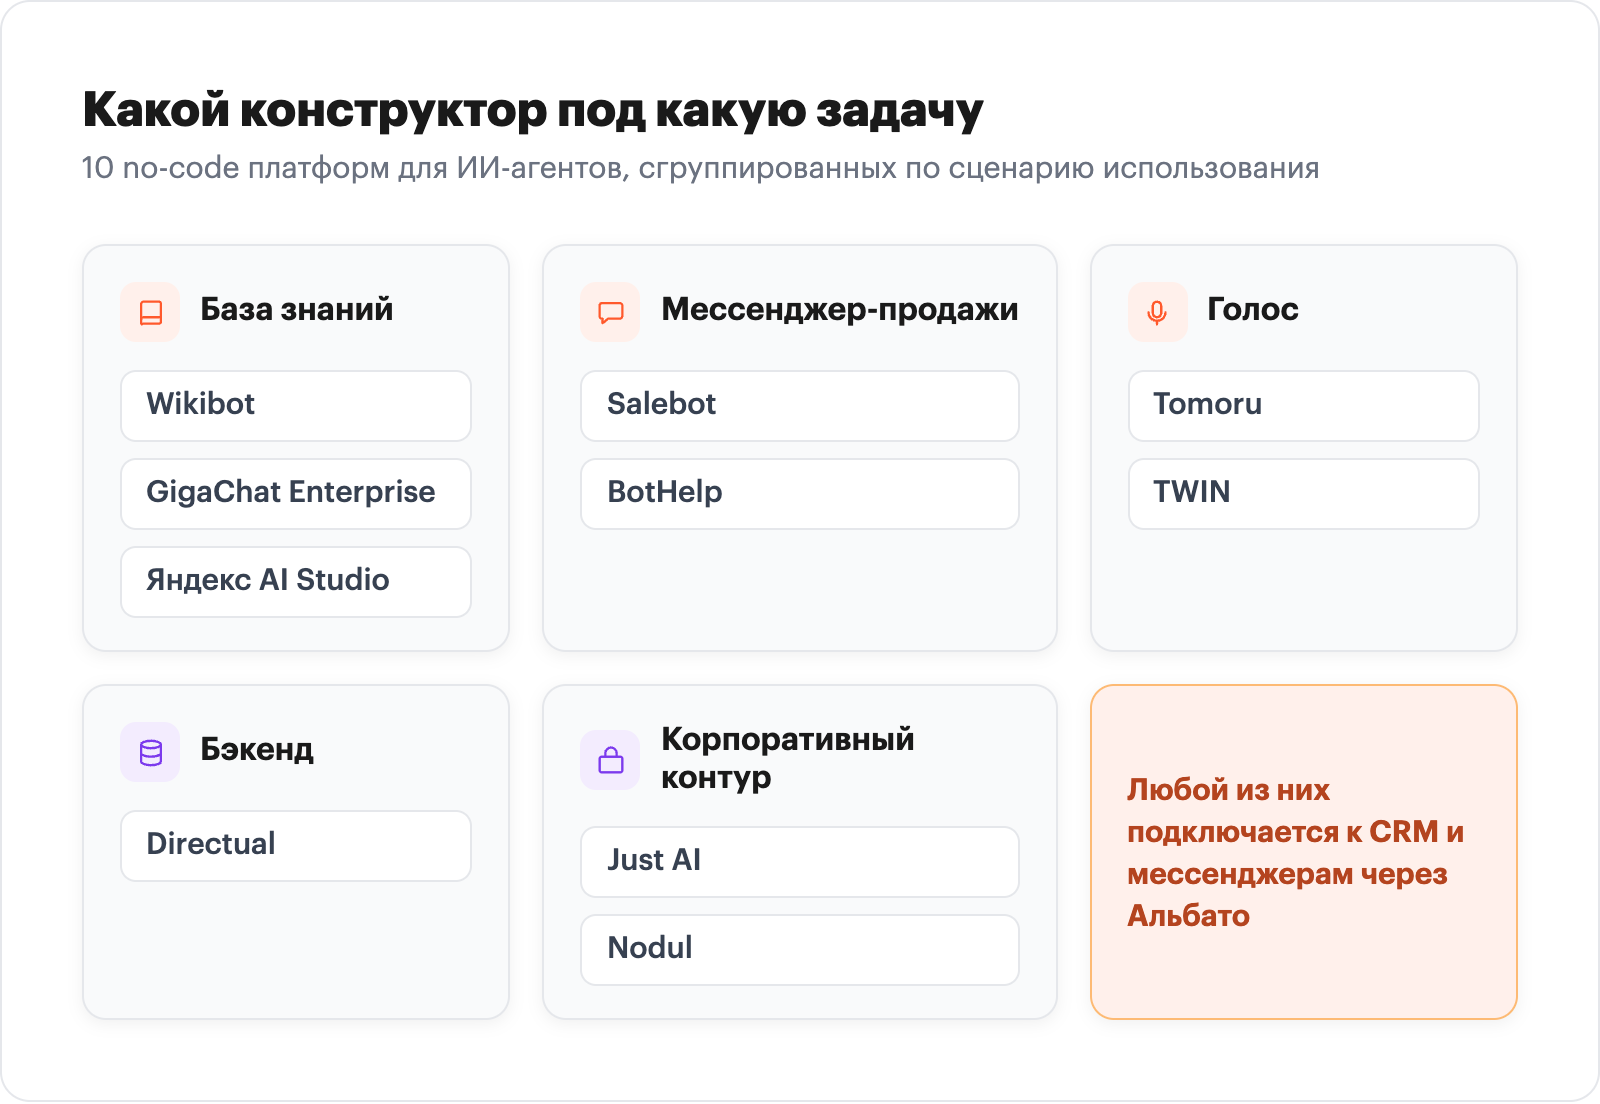Viewport: 1600px width, 1104px height.
Task: Click the База знаний heading
Action: pos(297,310)
